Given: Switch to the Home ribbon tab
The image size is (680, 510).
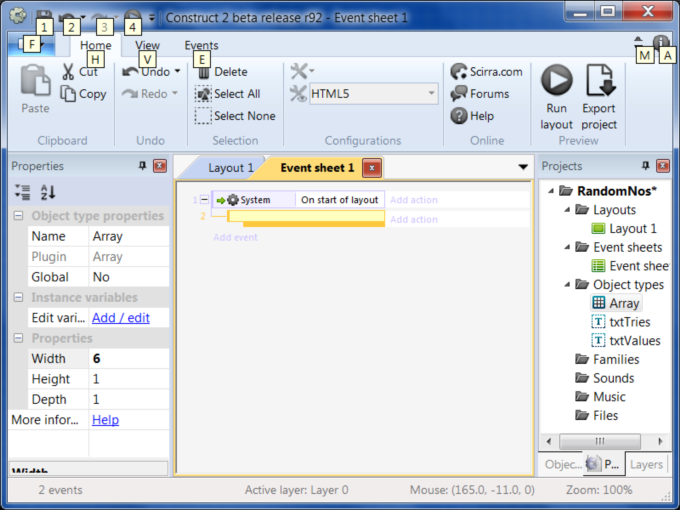Looking at the screenshot, I should coord(95,45).
